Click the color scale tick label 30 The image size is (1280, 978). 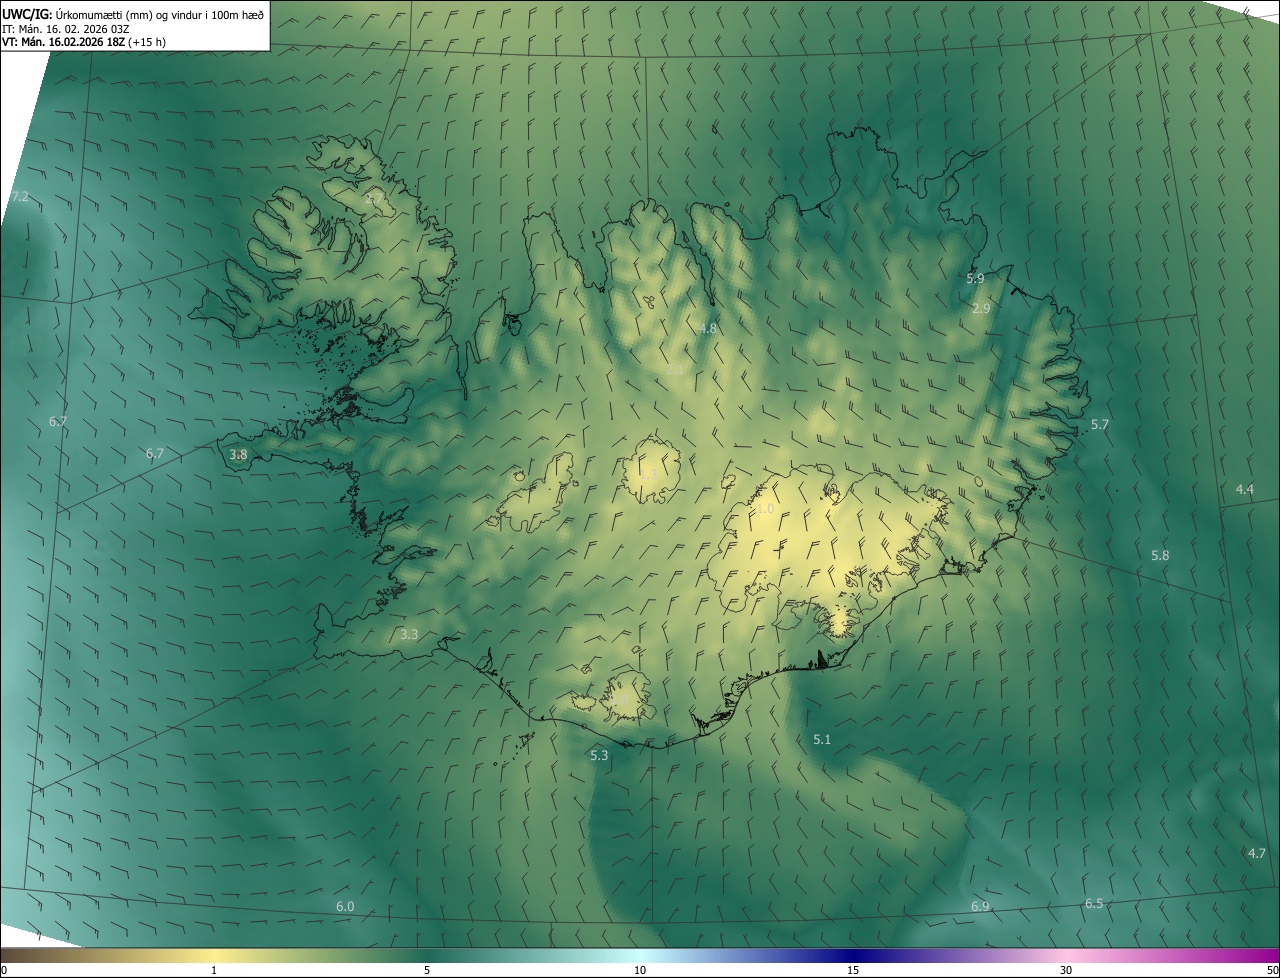1066,970
